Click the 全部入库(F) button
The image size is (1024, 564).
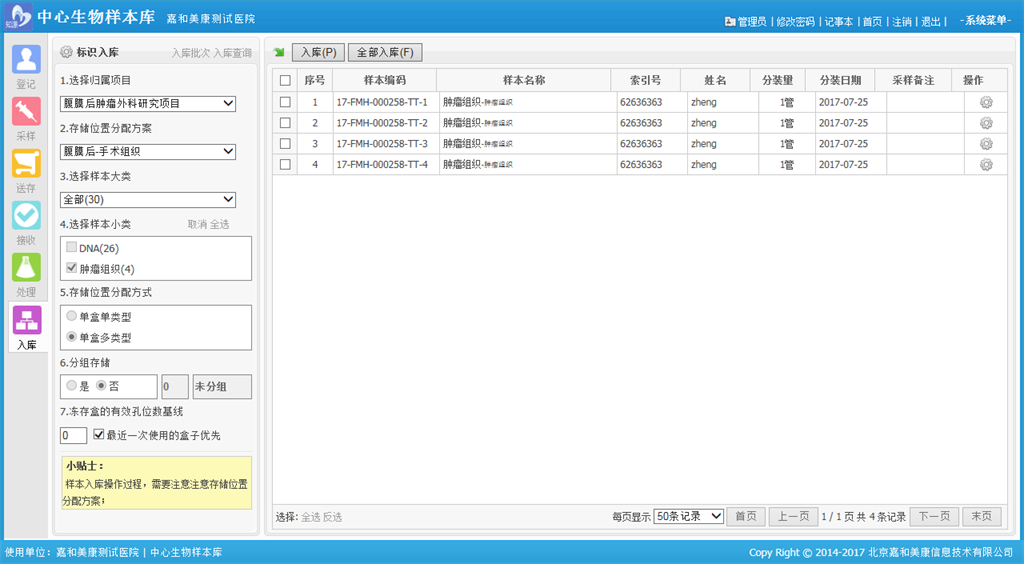[x=385, y=53]
